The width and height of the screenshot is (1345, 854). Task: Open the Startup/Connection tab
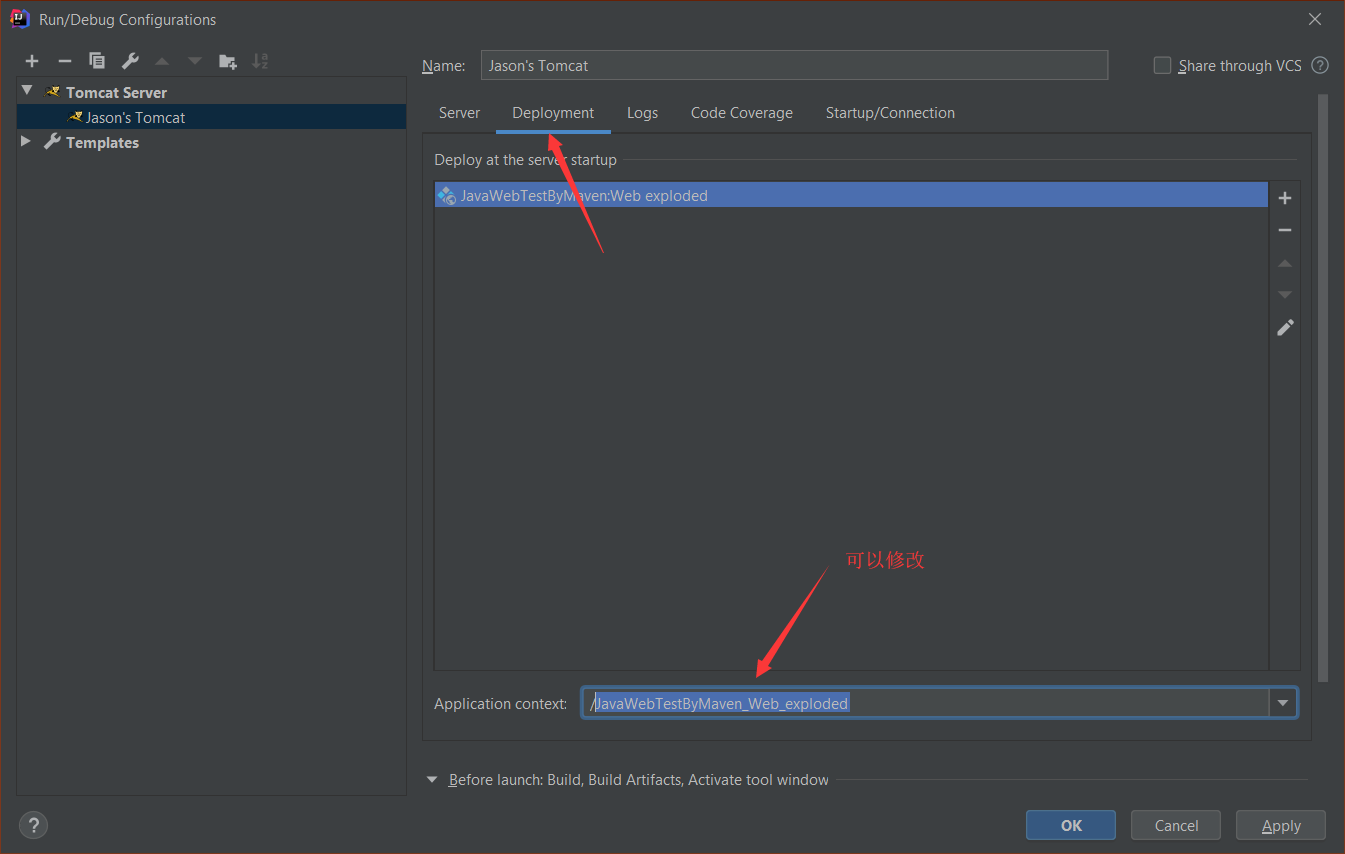[890, 113]
